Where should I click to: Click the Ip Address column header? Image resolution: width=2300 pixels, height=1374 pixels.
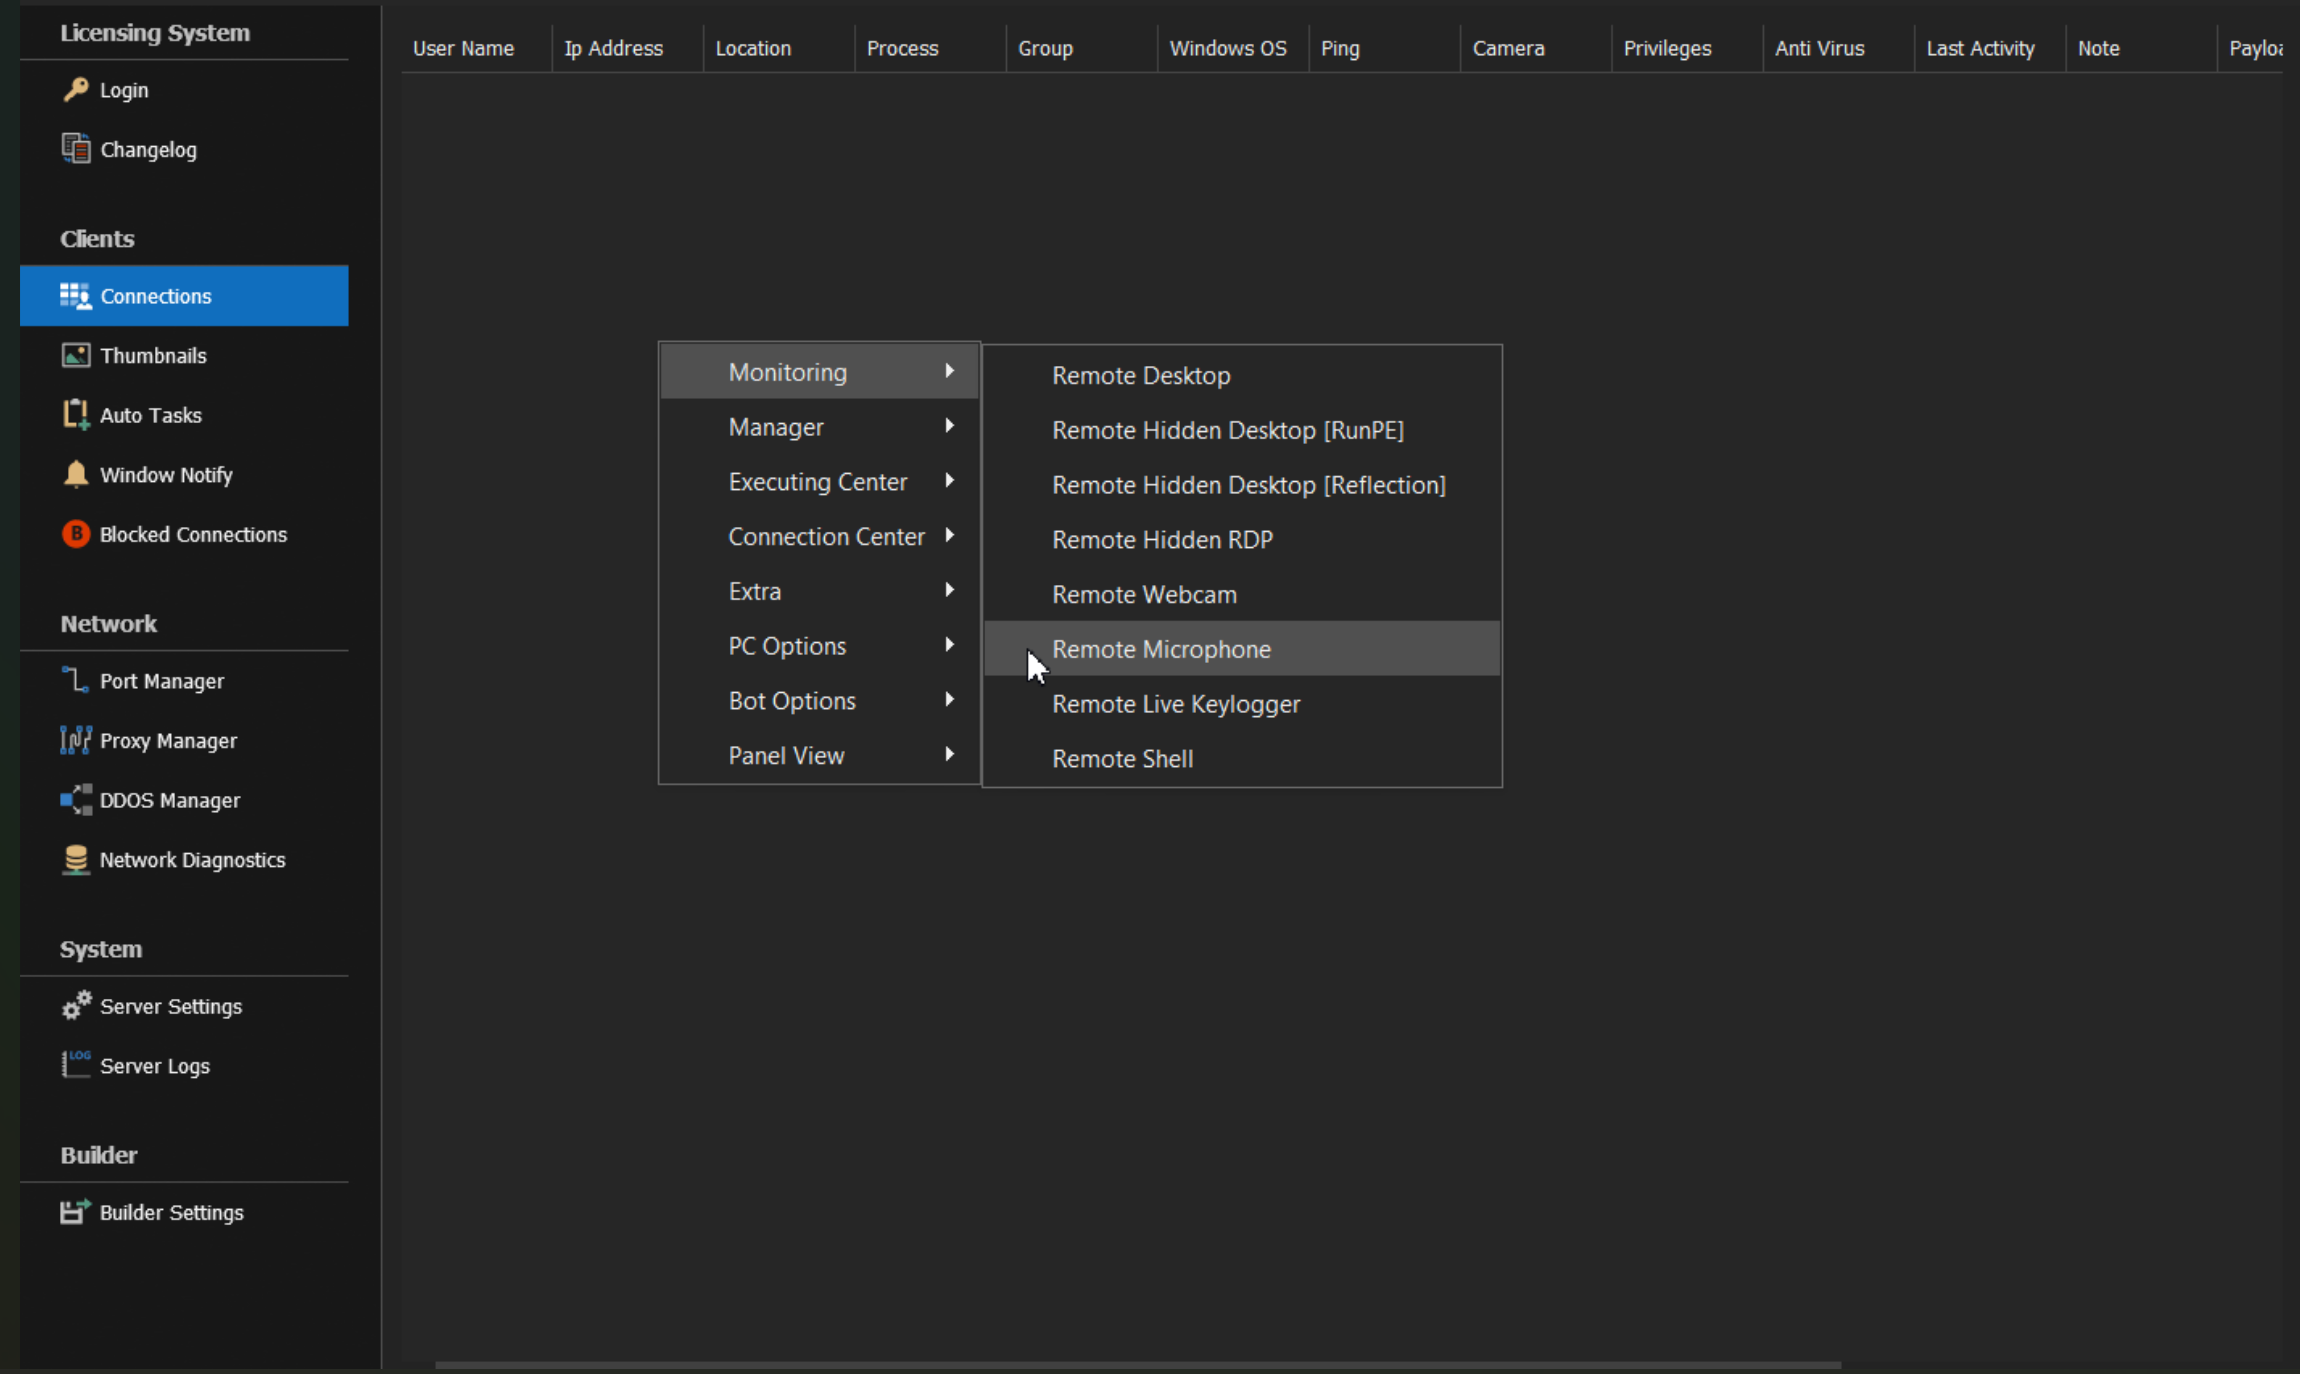[x=628, y=48]
